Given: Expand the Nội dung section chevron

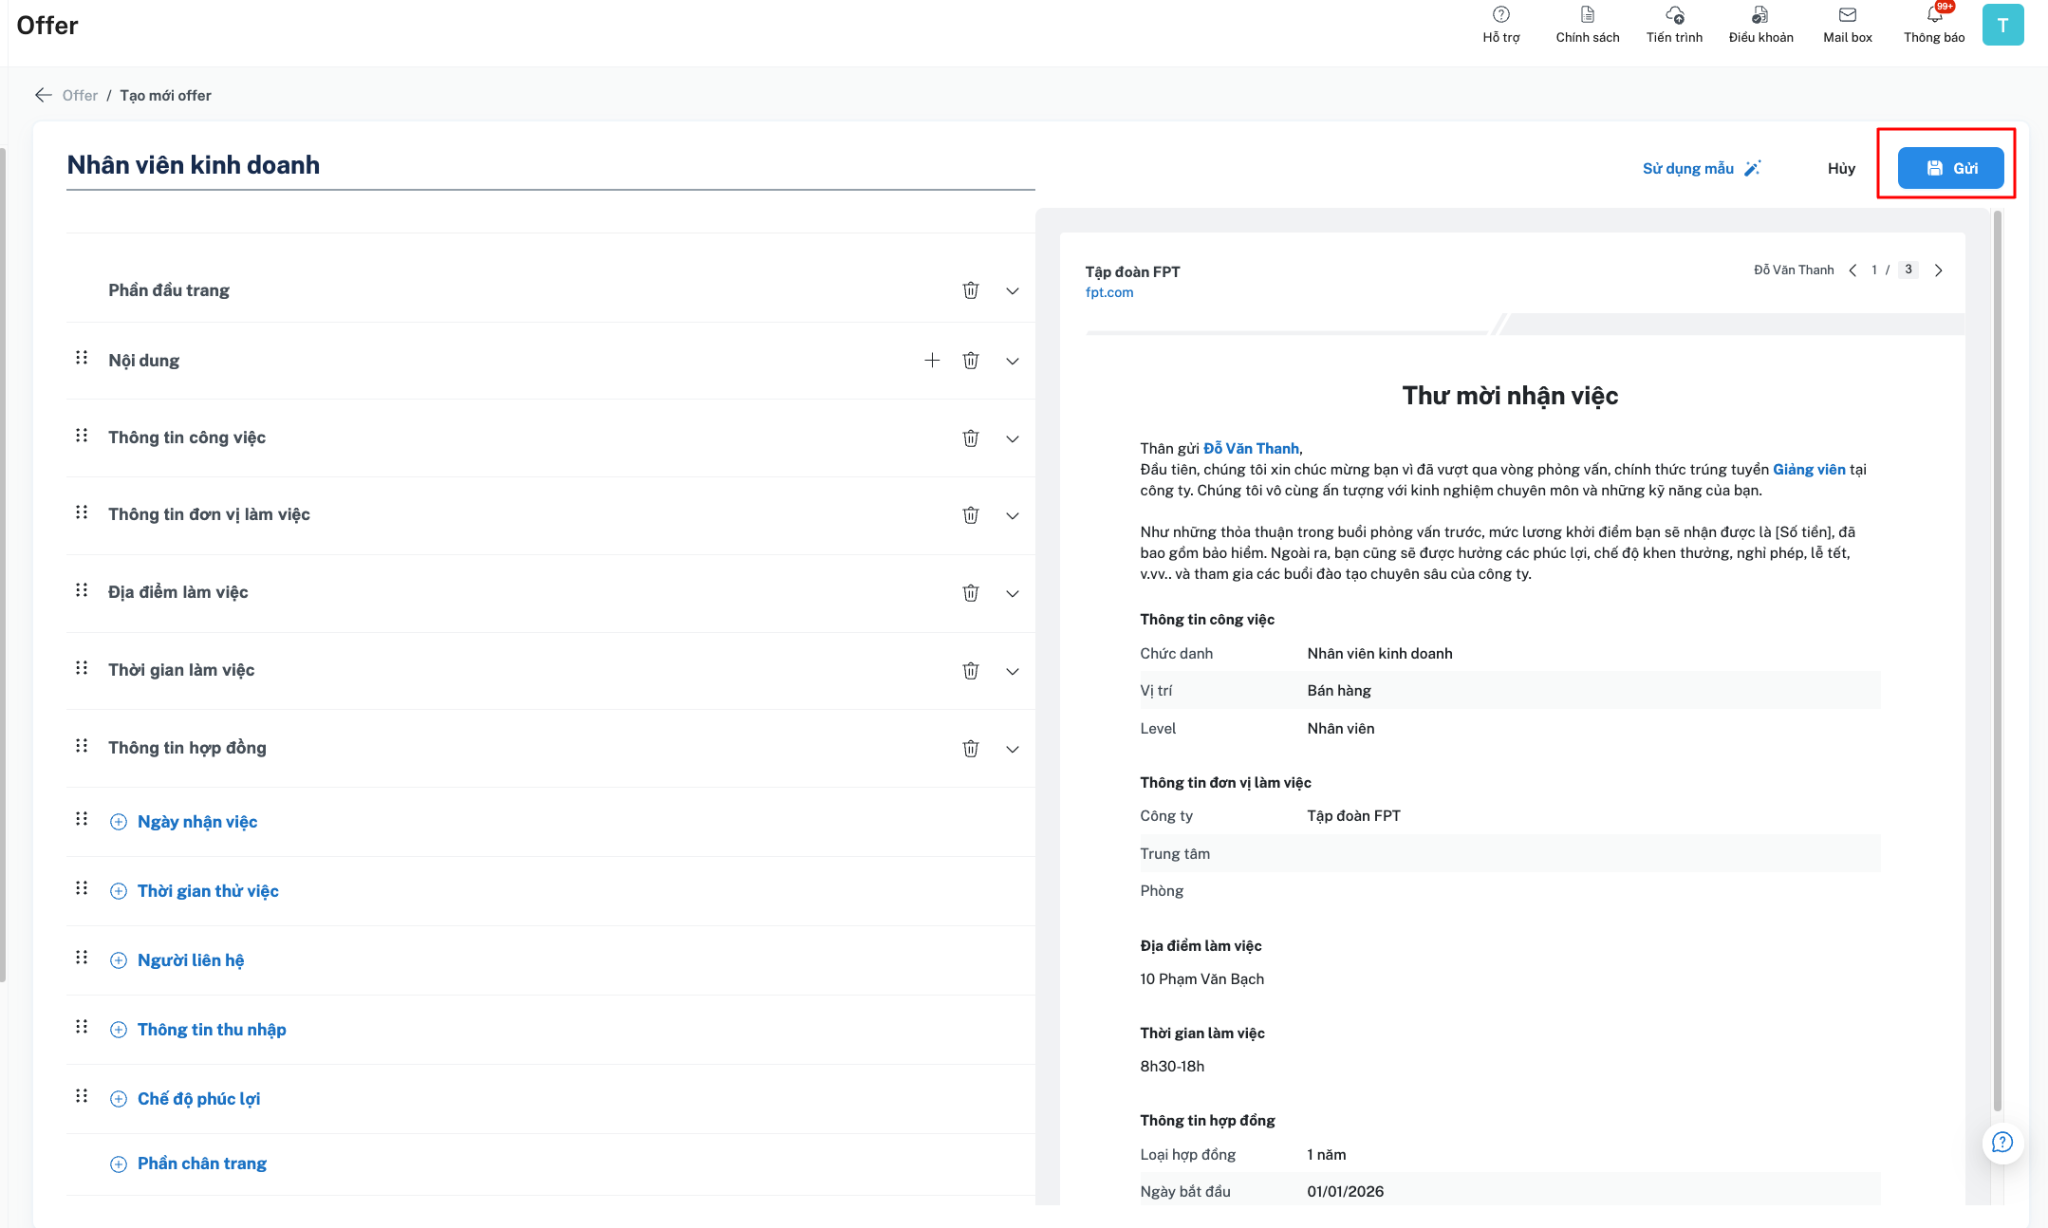Looking at the screenshot, I should point(1012,361).
